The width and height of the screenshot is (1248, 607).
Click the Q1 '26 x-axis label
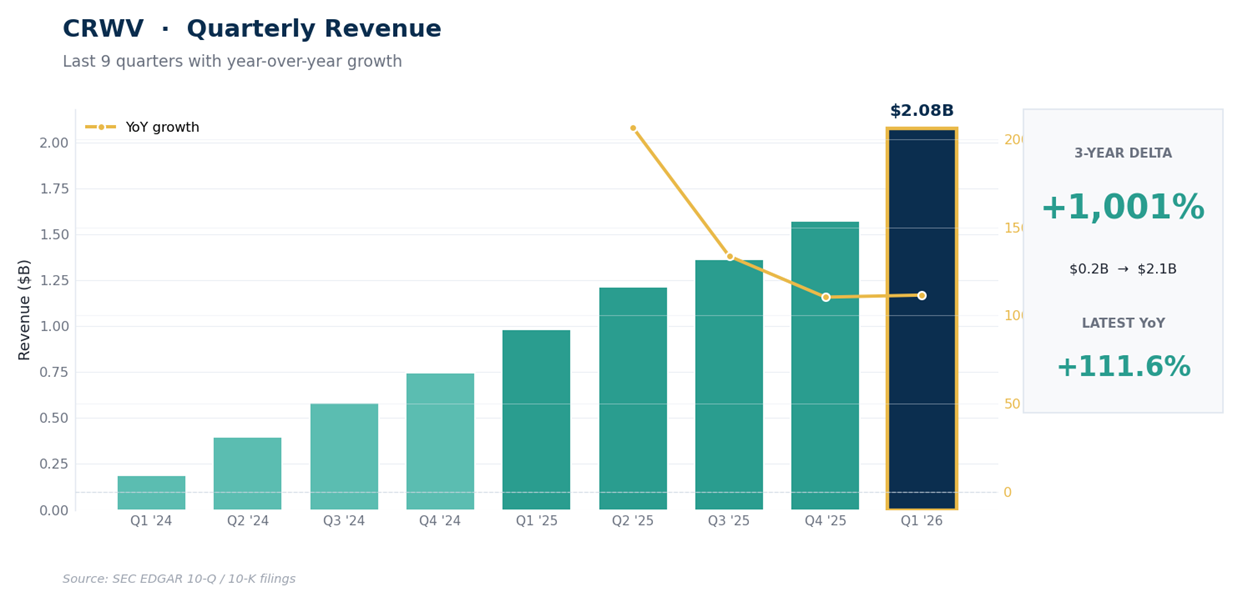coord(921,521)
